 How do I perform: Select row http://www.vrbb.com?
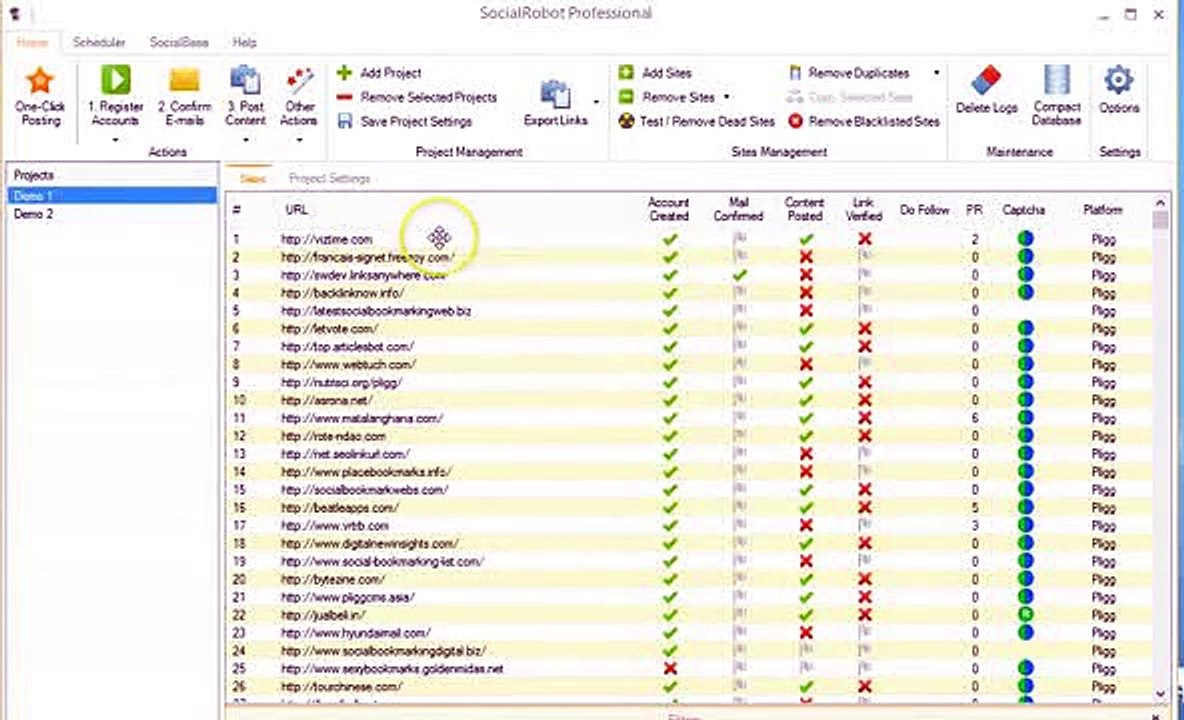pos(689,525)
